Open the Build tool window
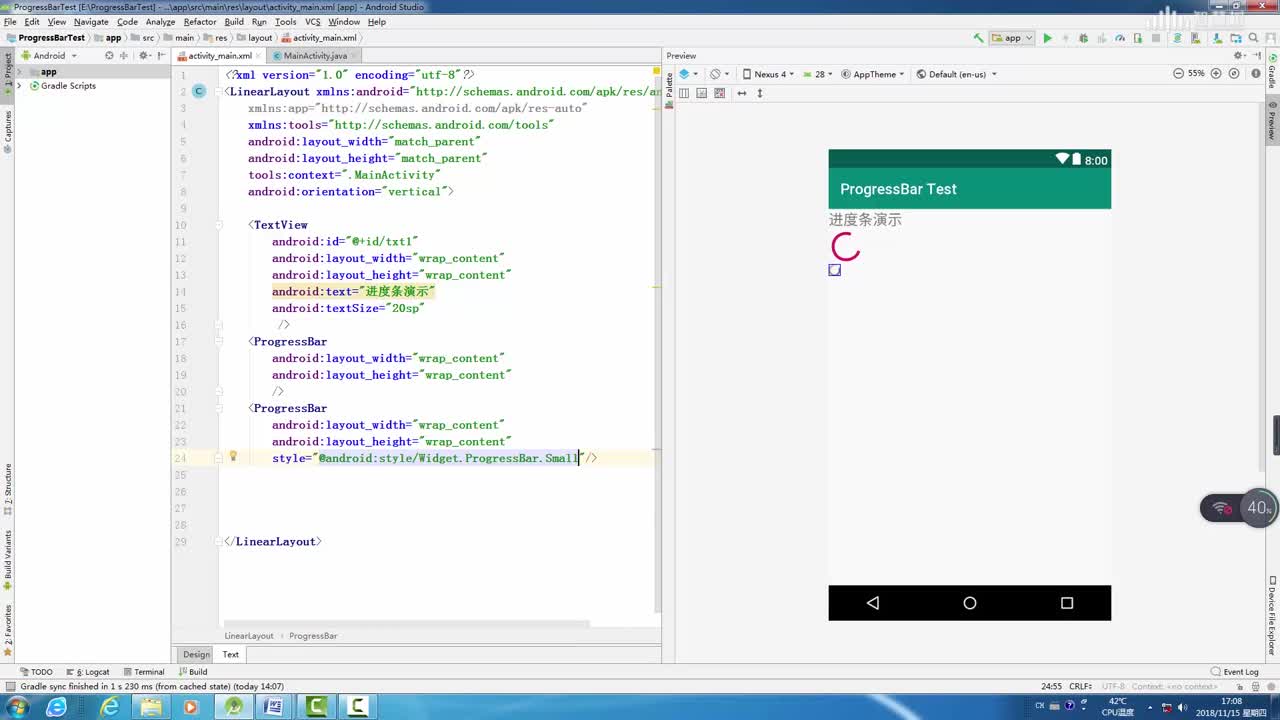 pyautogui.click(x=192, y=672)
